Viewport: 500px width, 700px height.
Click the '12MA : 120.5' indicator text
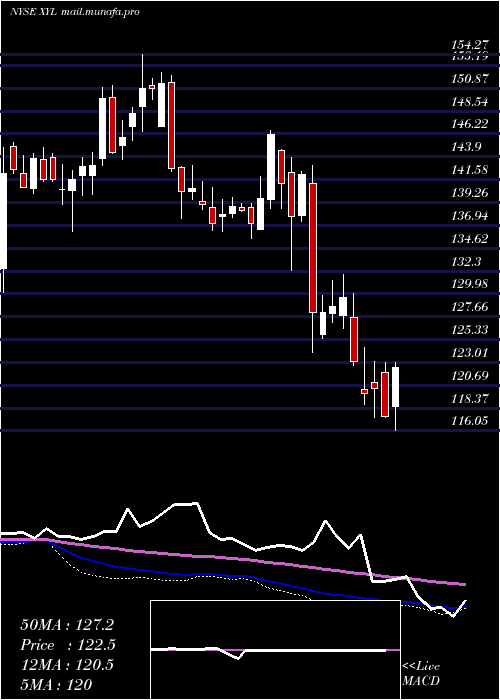click(x=67, y=665)
